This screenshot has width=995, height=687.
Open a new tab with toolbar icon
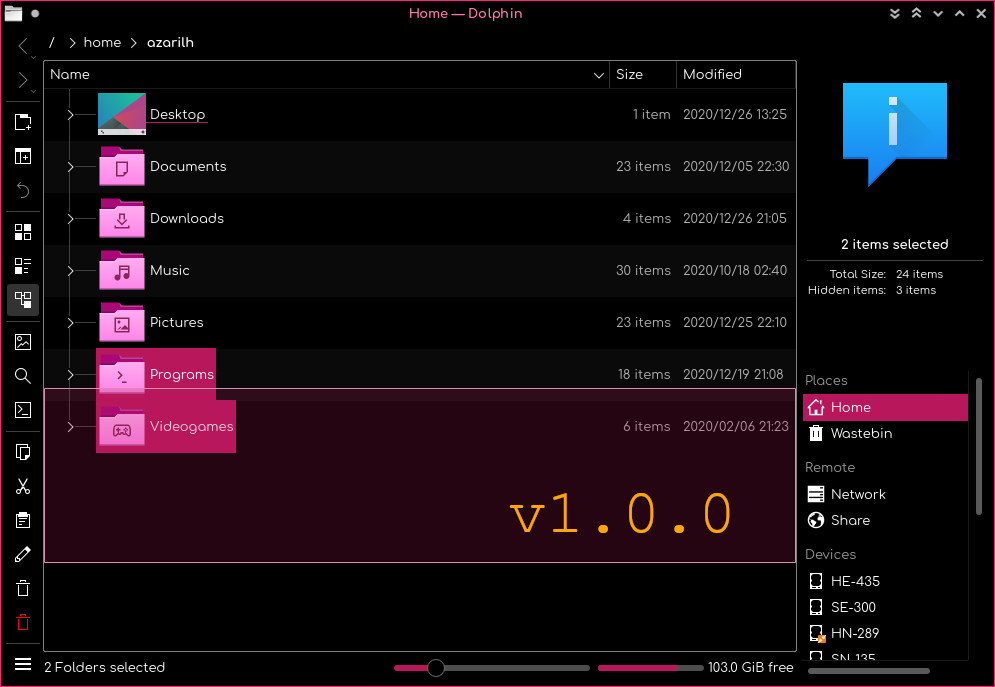[x=23, y=122]
